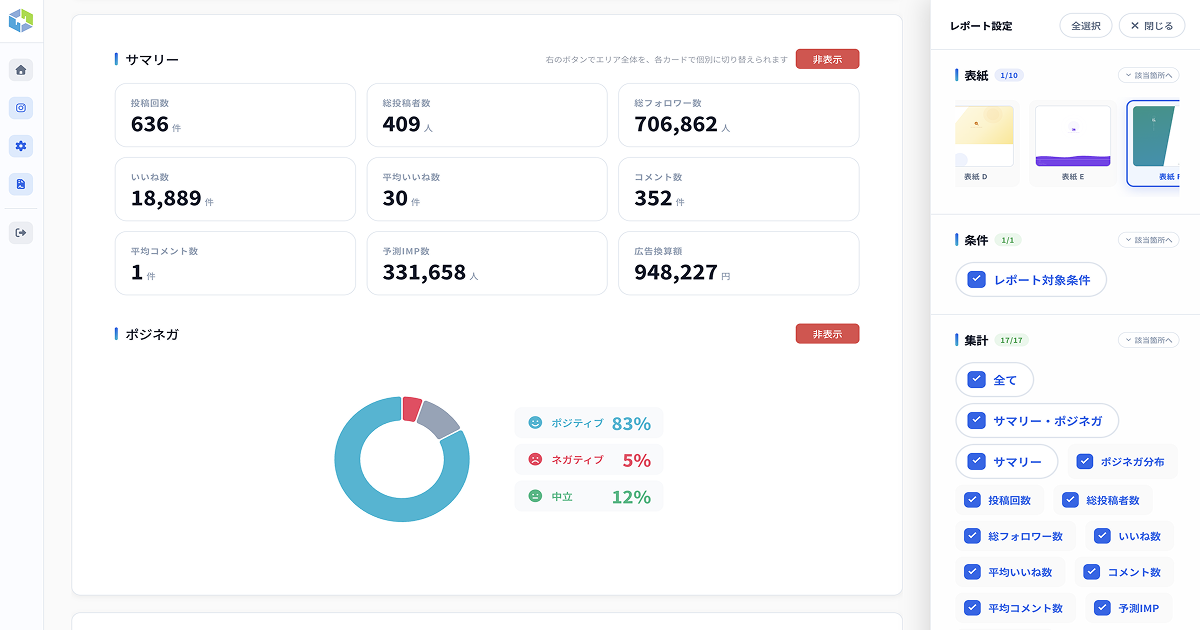Image resolution: width=1200 pixels, height=630 pixels.
Task: Open the home icon in sidebar
Action: 21,70
